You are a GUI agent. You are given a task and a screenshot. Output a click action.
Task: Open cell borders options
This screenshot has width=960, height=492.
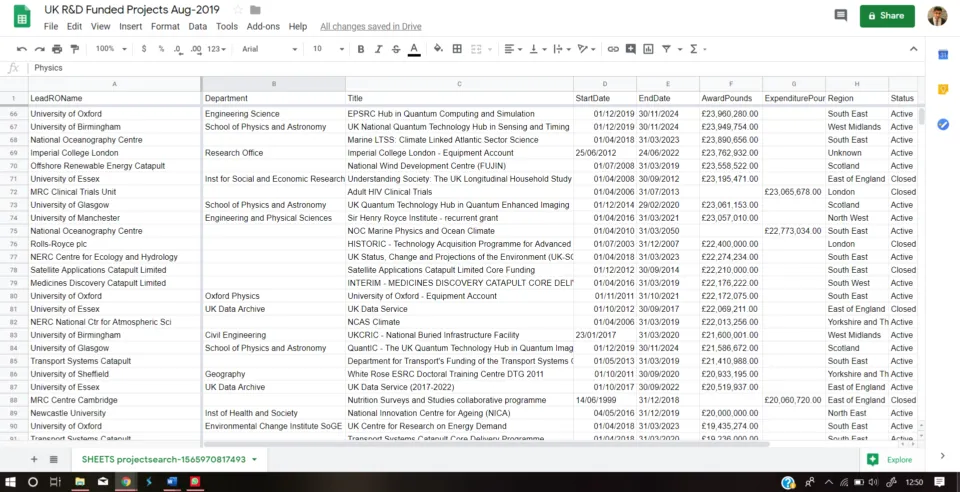(457, 49)
